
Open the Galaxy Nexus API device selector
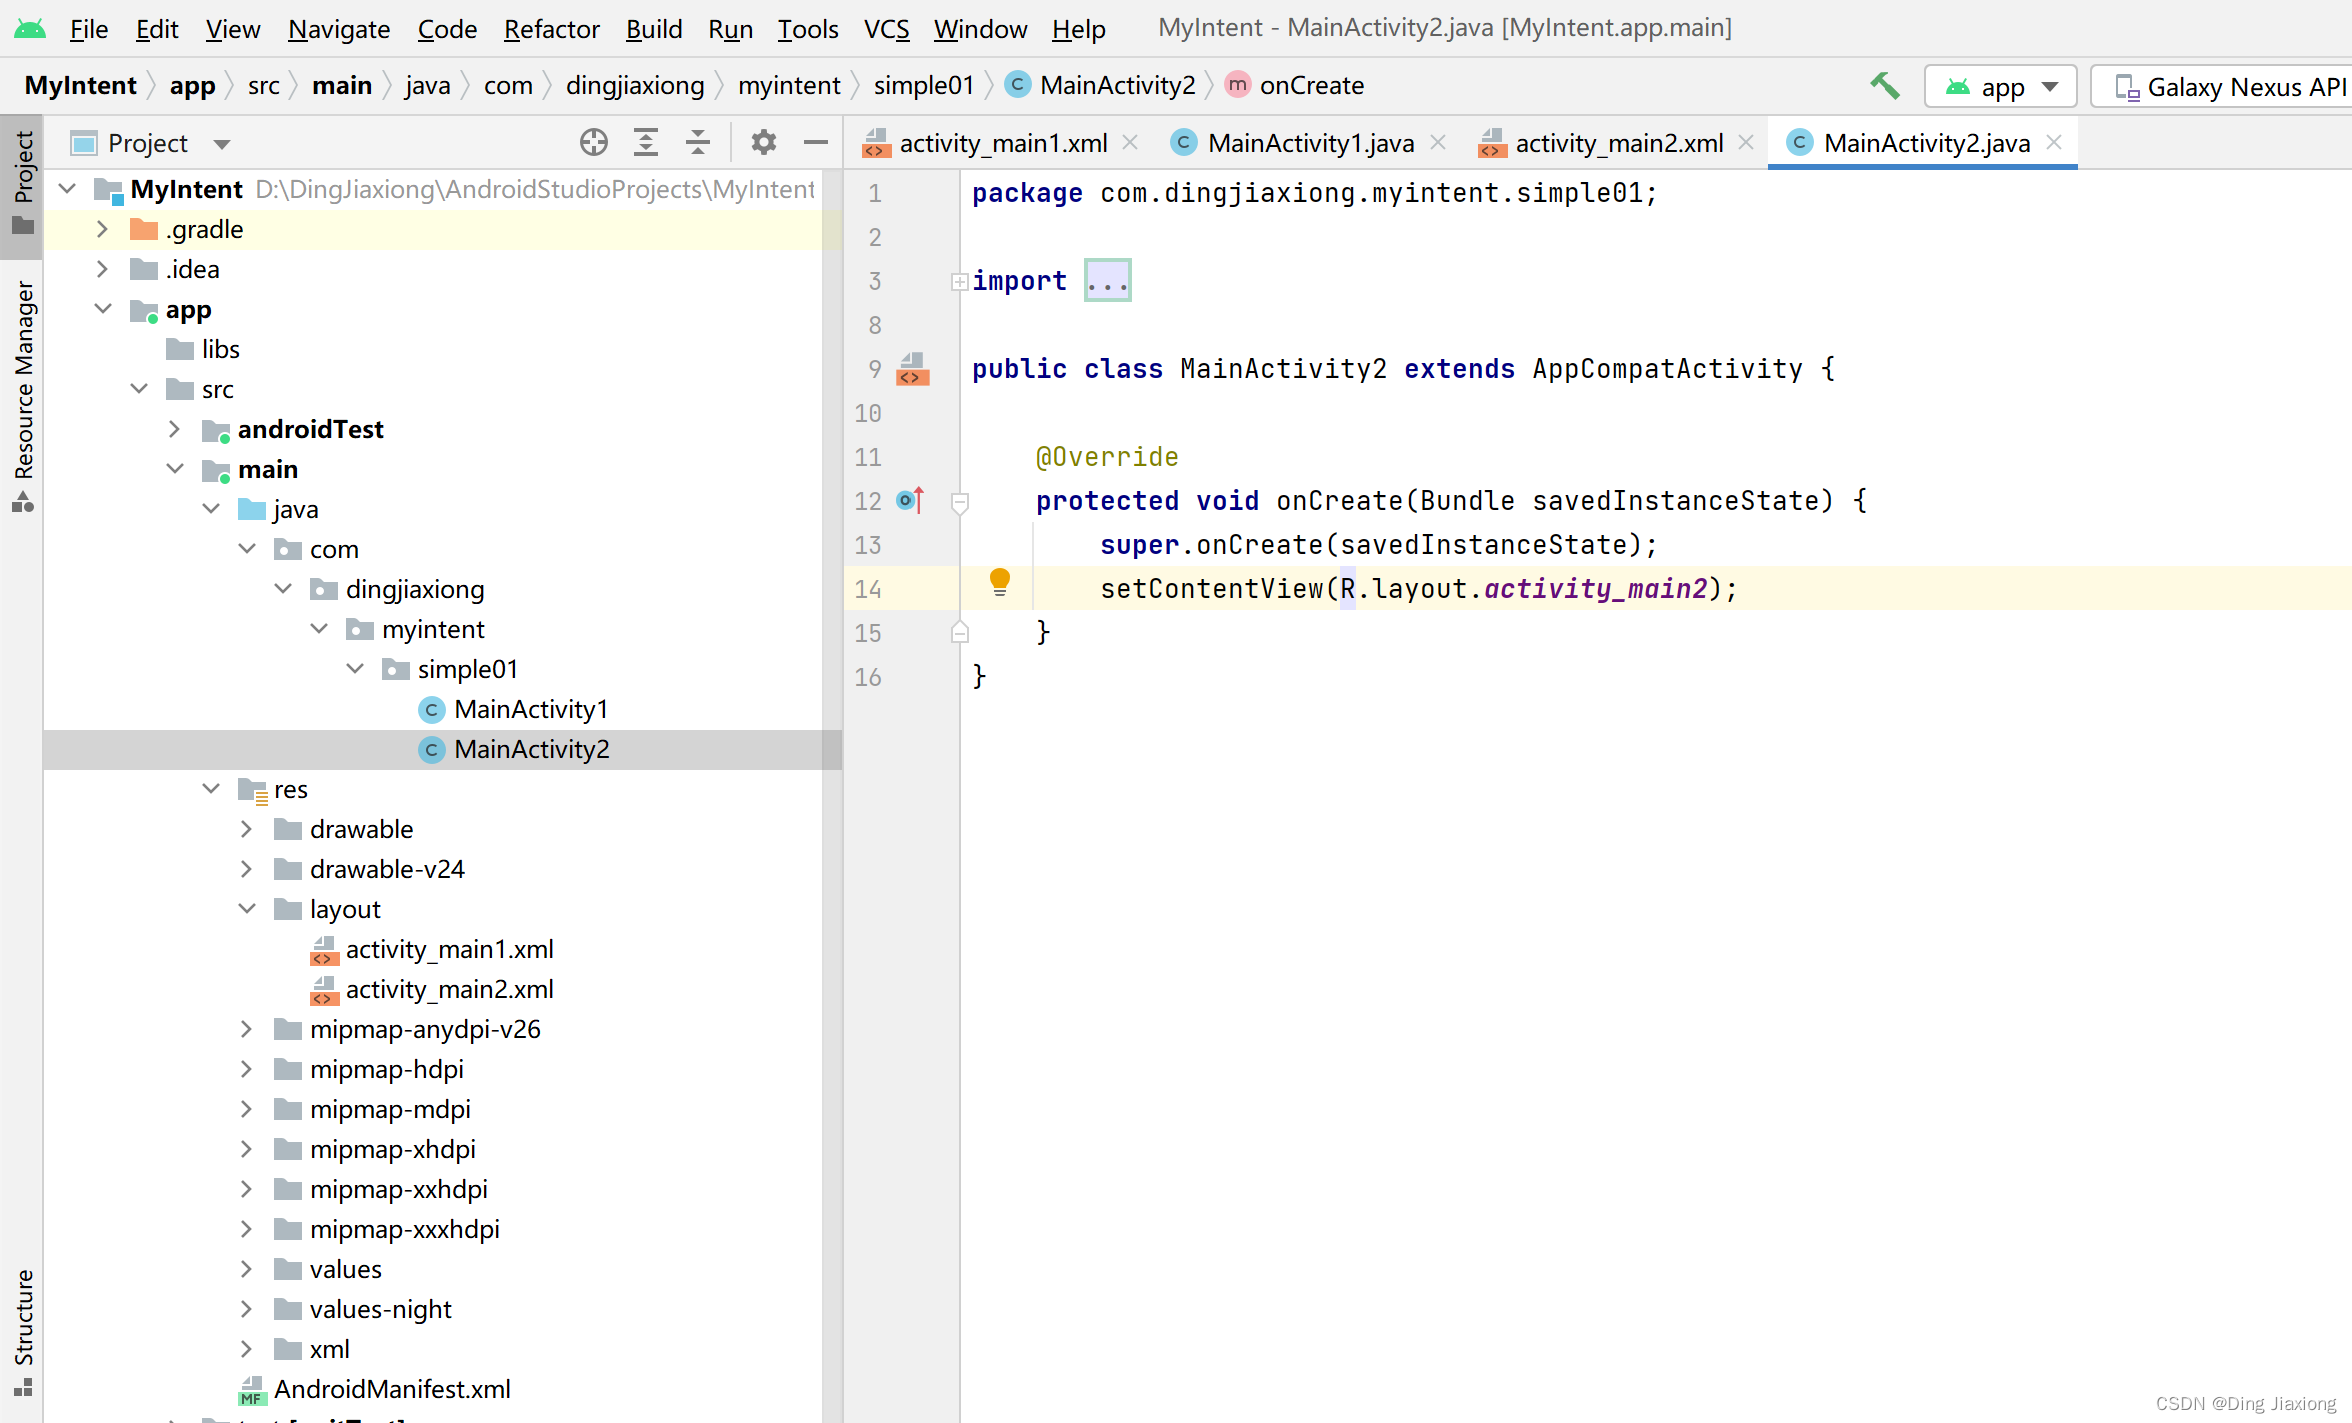pos(2222,87)
